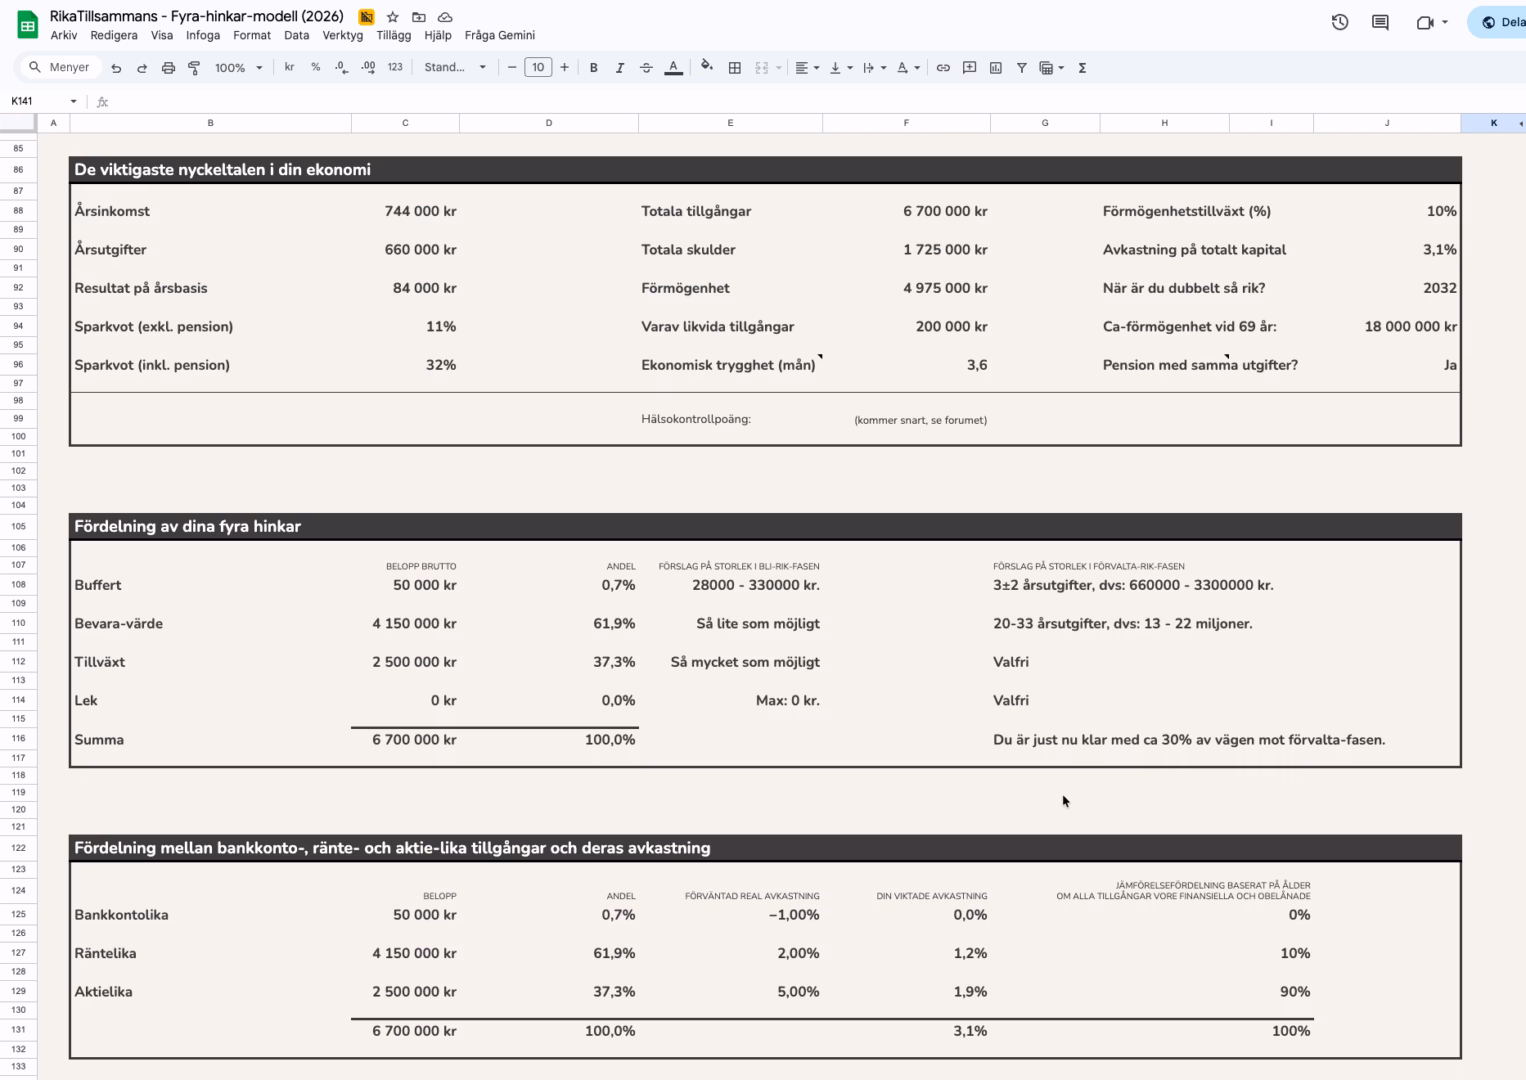1526x1080 pixels.
Task: Click the undo arrow in the toolbar
Action: click(x=116, y=68)
